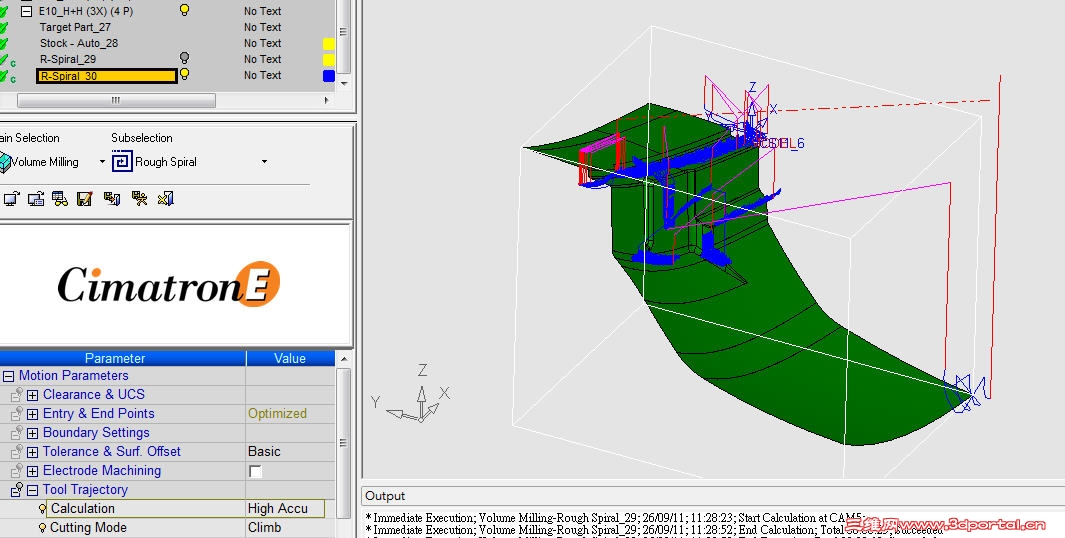Screen dimensions: 1065x538
Task: Toggle the grey lightbulb for R-Spiral_29
Action: click(x=184, y=58)
